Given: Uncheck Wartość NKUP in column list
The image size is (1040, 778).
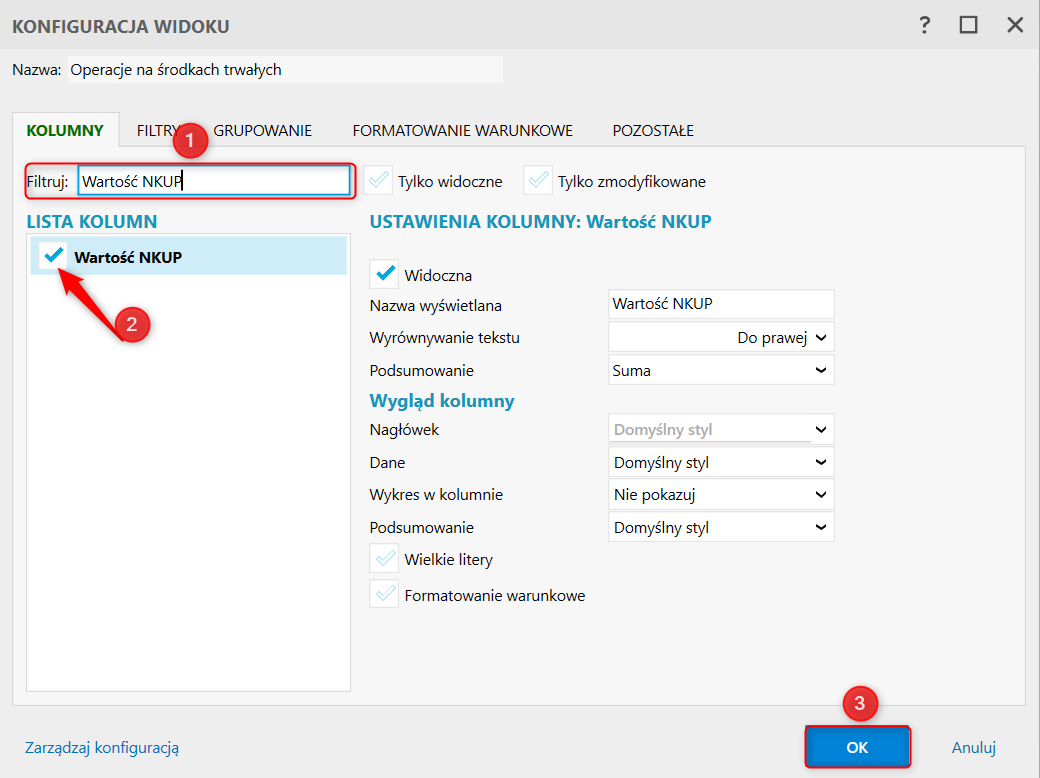Looking at the screenshot, I should point(54,256).
